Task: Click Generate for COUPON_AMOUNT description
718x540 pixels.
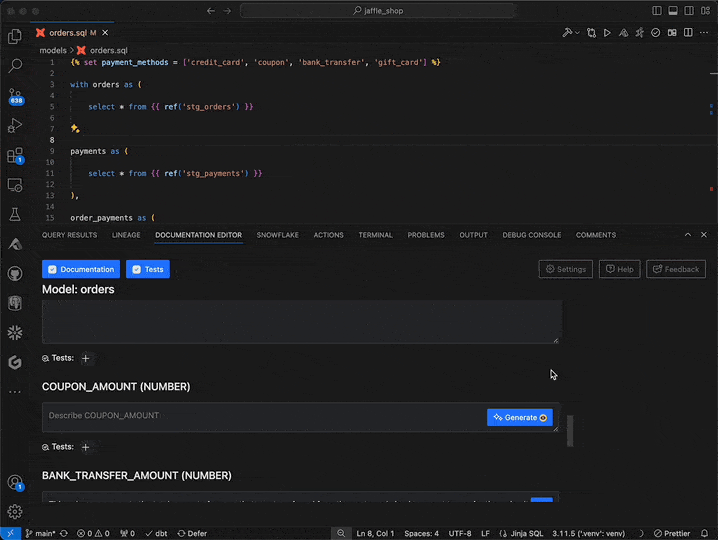Action: (520, 417)
